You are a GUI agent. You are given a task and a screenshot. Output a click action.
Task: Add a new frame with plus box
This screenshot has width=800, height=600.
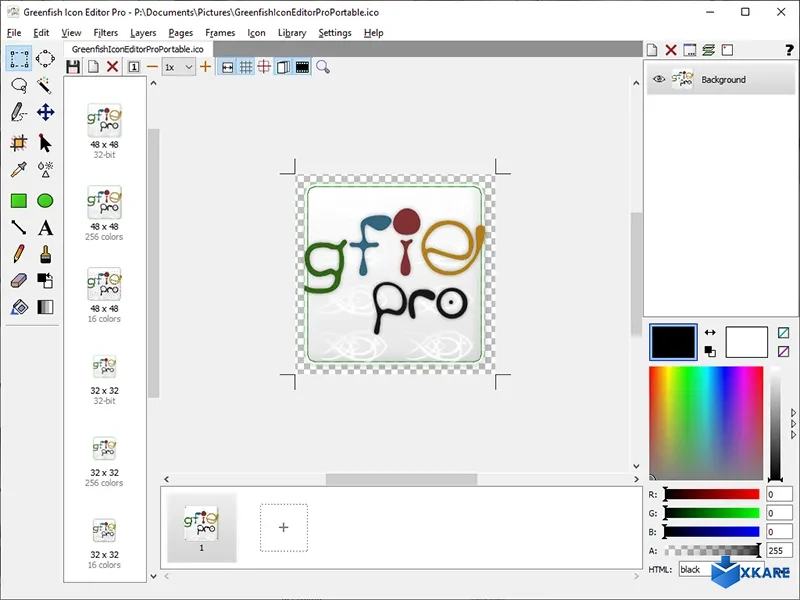click(x=284, y=528)
